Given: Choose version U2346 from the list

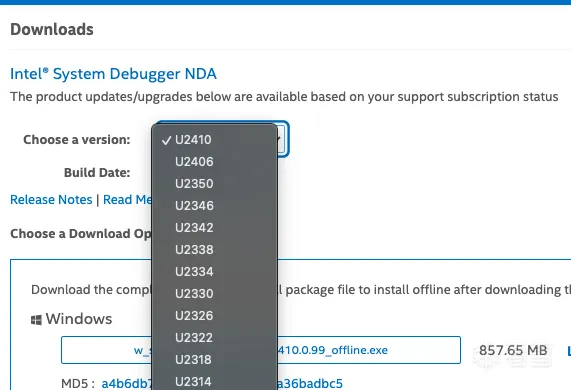Looking at the screenshot, I should point(214,206).
